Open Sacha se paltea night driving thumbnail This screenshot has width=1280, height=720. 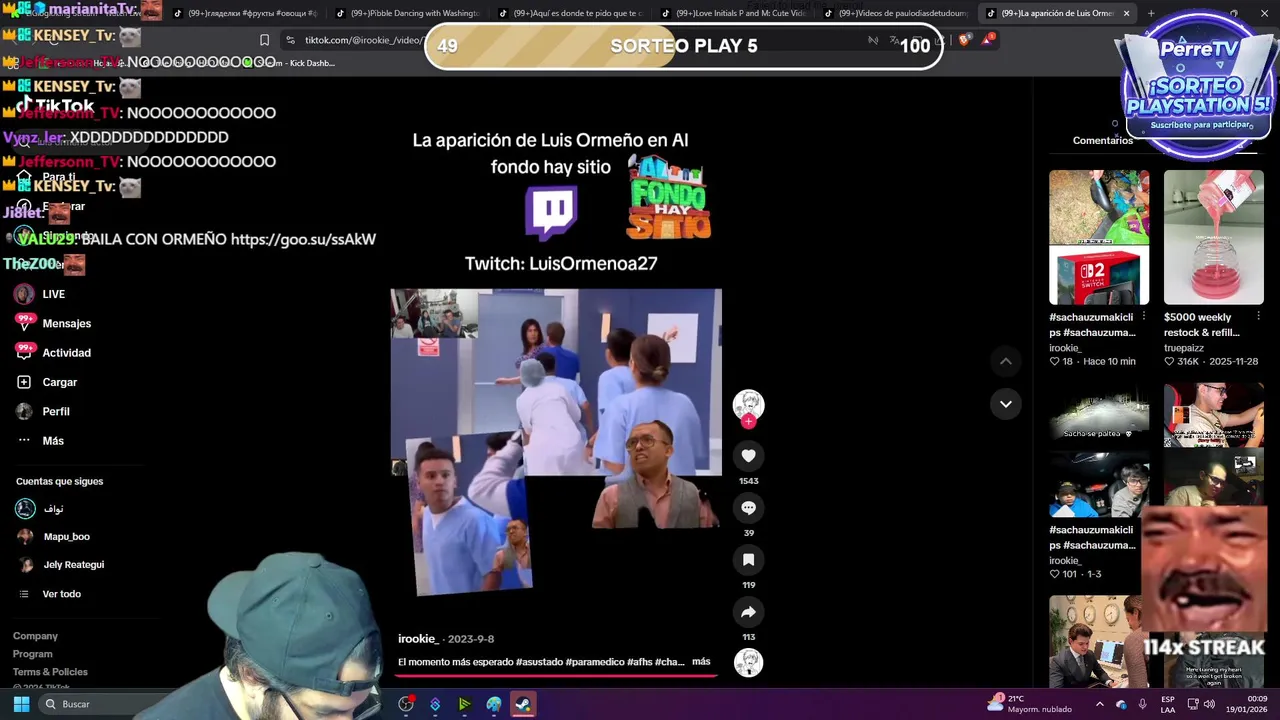click(1099, 450)
